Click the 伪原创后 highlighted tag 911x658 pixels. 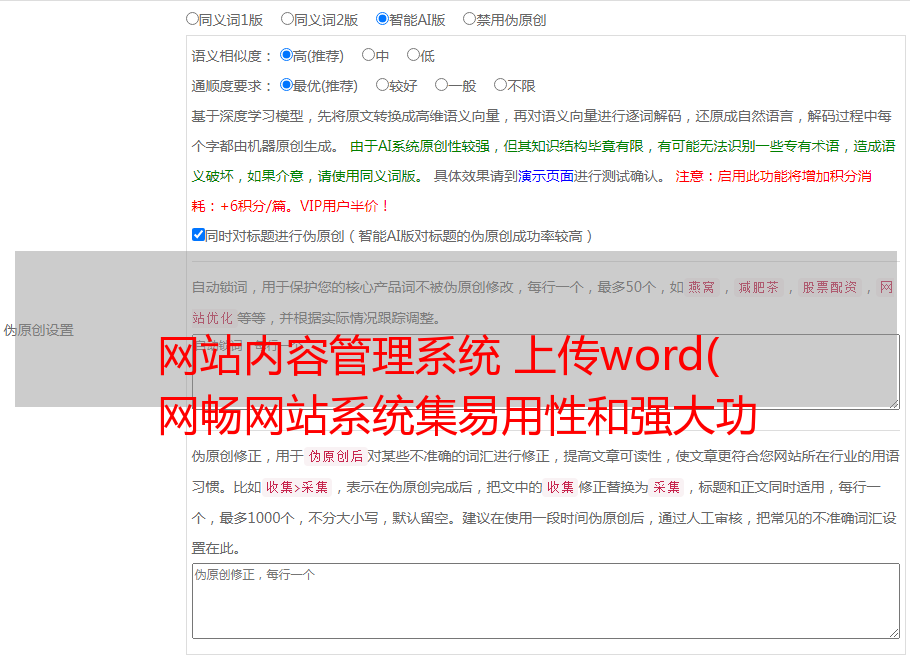(x=336, y=456)
